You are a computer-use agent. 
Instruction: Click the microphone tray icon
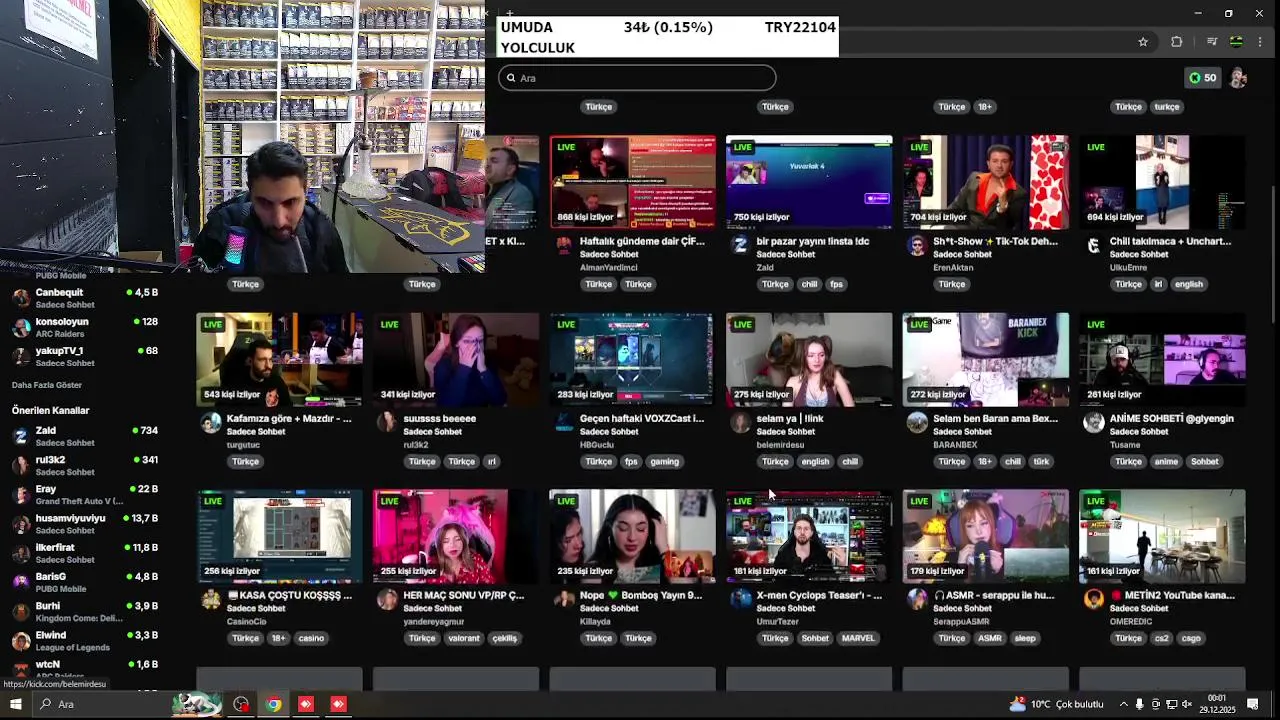1139,704
